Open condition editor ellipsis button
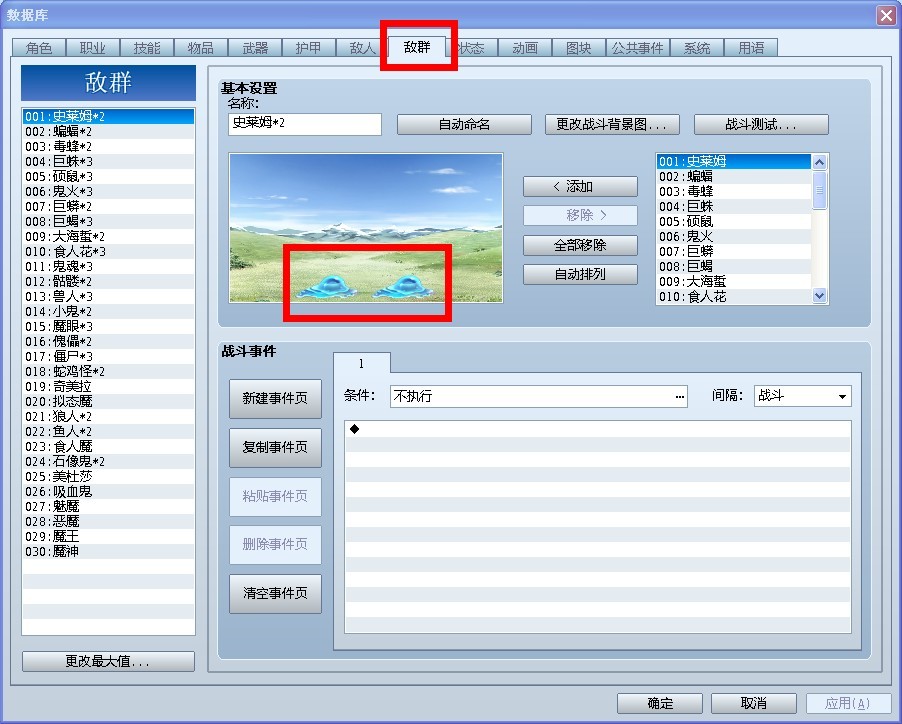 679,396
